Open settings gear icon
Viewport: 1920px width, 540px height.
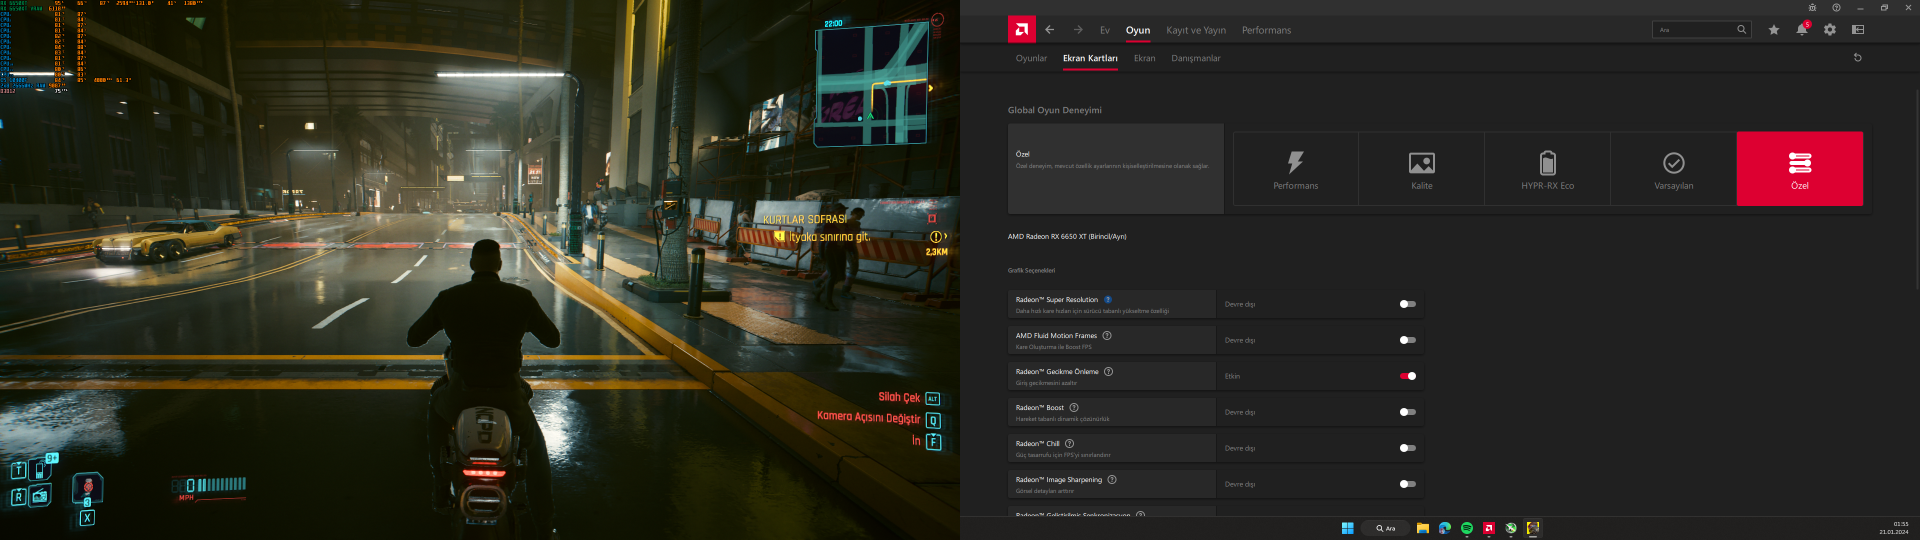(x=1830, y=30)
